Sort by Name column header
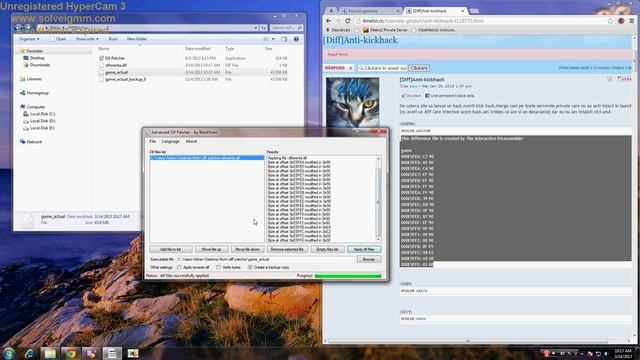 [x=104, y=49]
